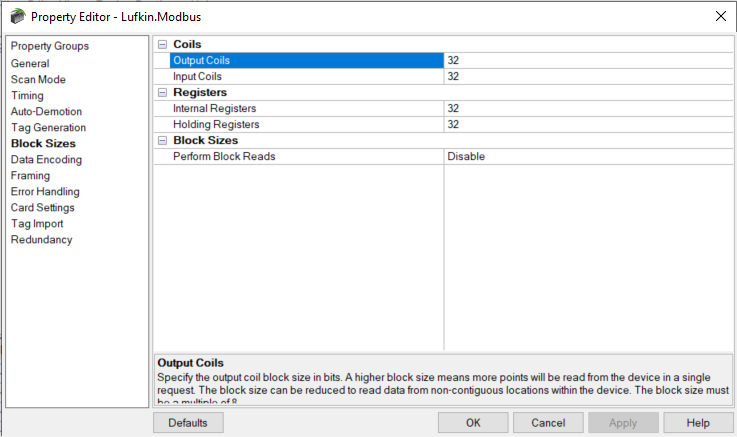The image size is (737, 437).
Task: Edit the Holding Registers value 32
Action: (x=588, y=125)
